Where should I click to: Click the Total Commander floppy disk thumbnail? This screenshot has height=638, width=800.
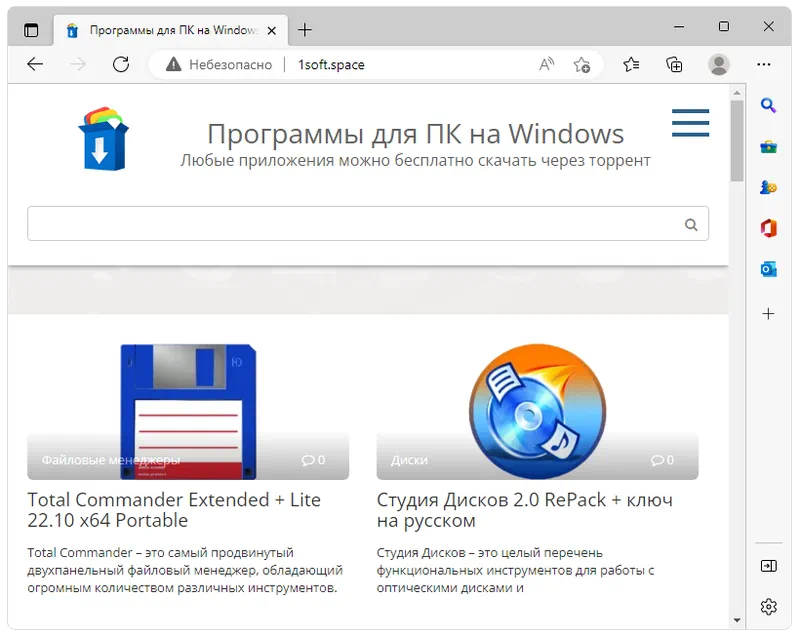[188, 411]
